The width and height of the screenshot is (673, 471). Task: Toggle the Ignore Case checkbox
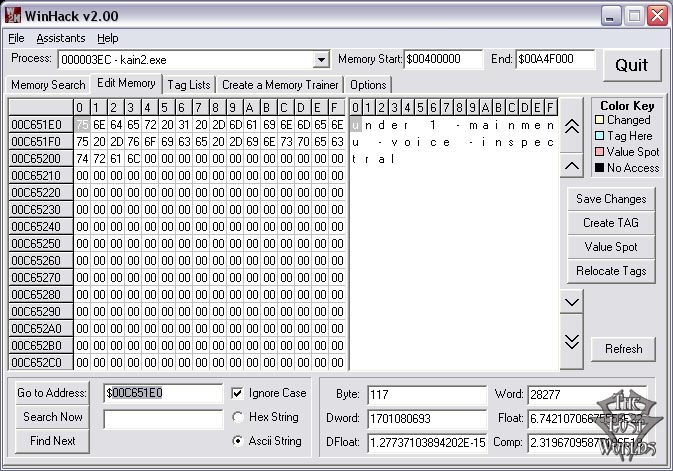pos(237,393)
